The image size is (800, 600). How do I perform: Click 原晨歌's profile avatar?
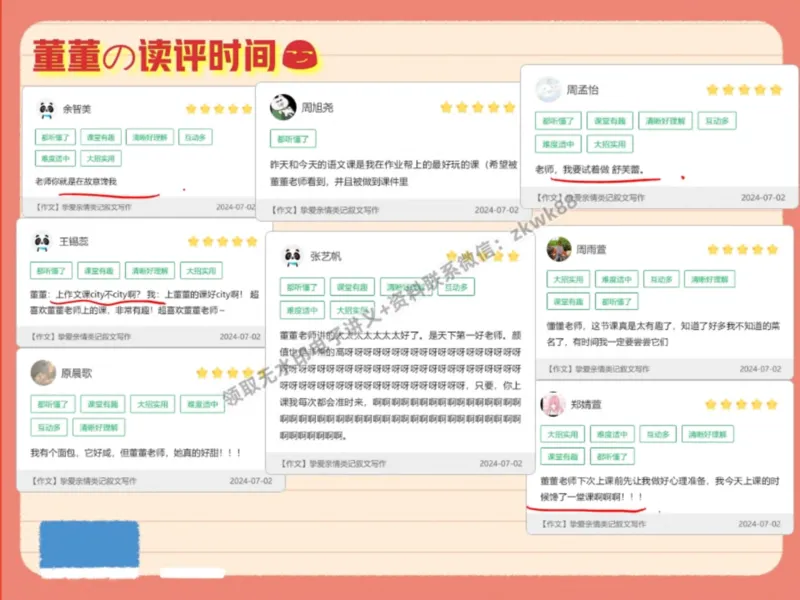coord(43,373)
